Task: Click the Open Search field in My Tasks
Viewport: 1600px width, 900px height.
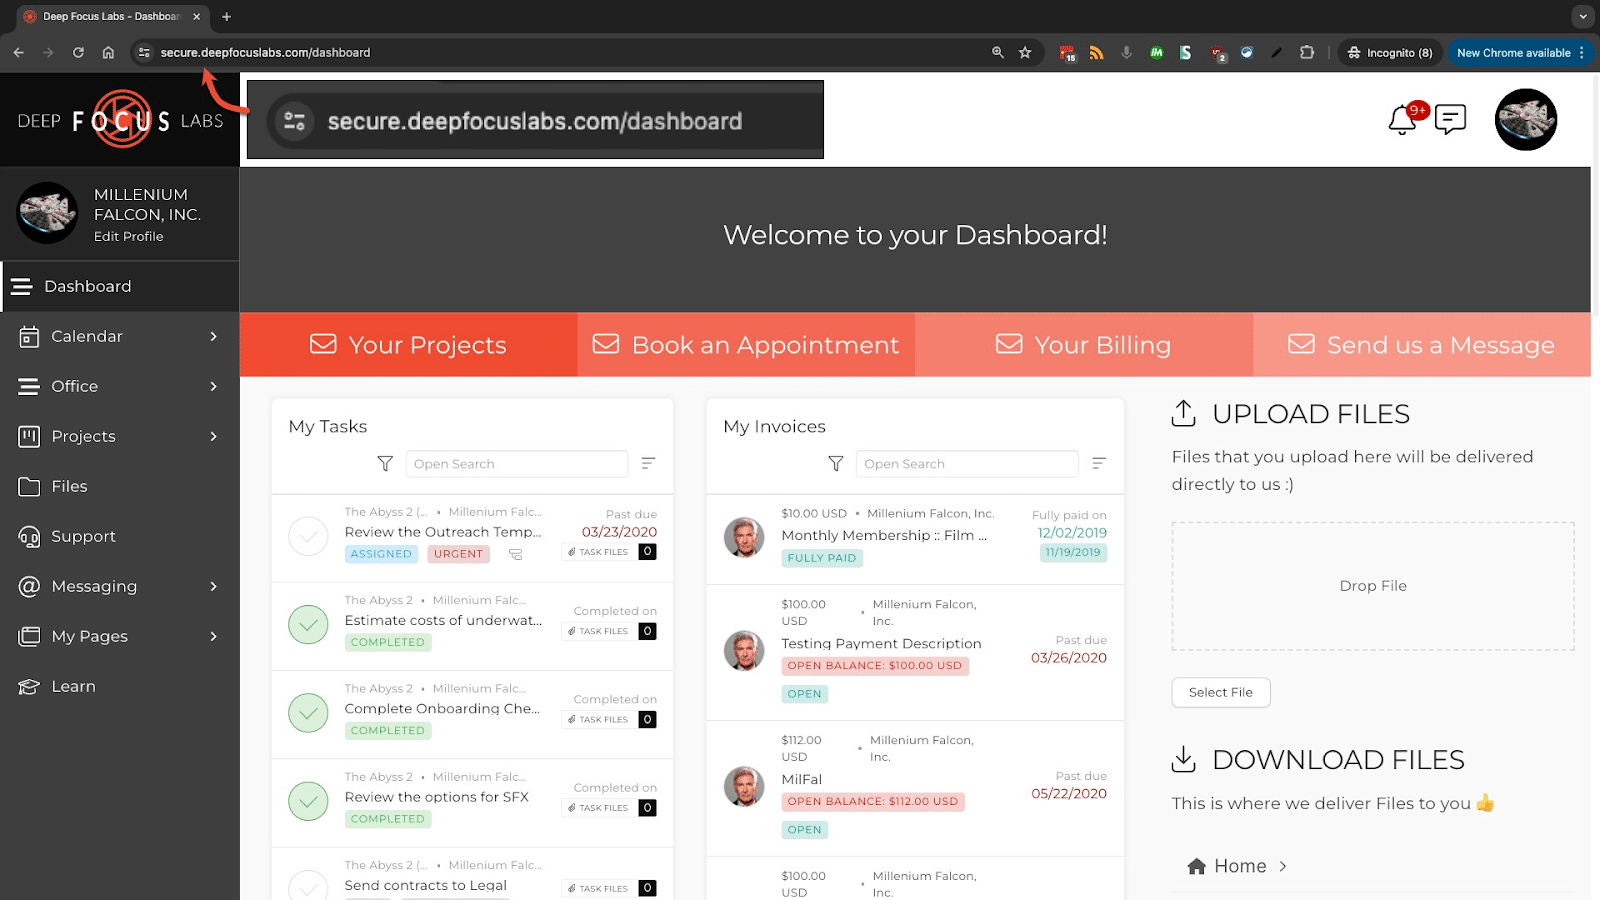Action: (516, 463)
